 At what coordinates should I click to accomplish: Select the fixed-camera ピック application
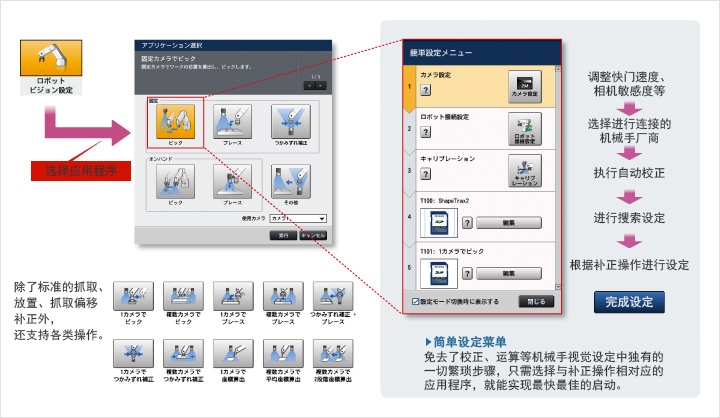click(x=175, y=123)
